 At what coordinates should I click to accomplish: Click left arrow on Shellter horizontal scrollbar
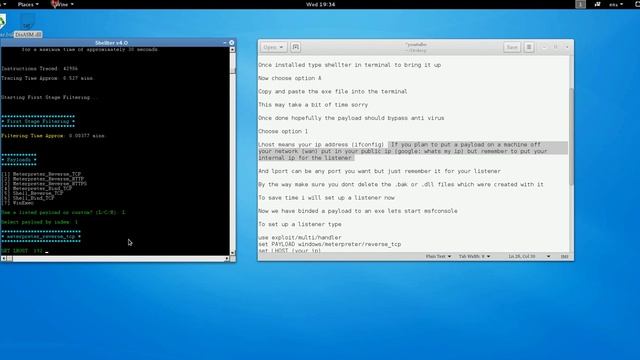click(x=4, y=258)
